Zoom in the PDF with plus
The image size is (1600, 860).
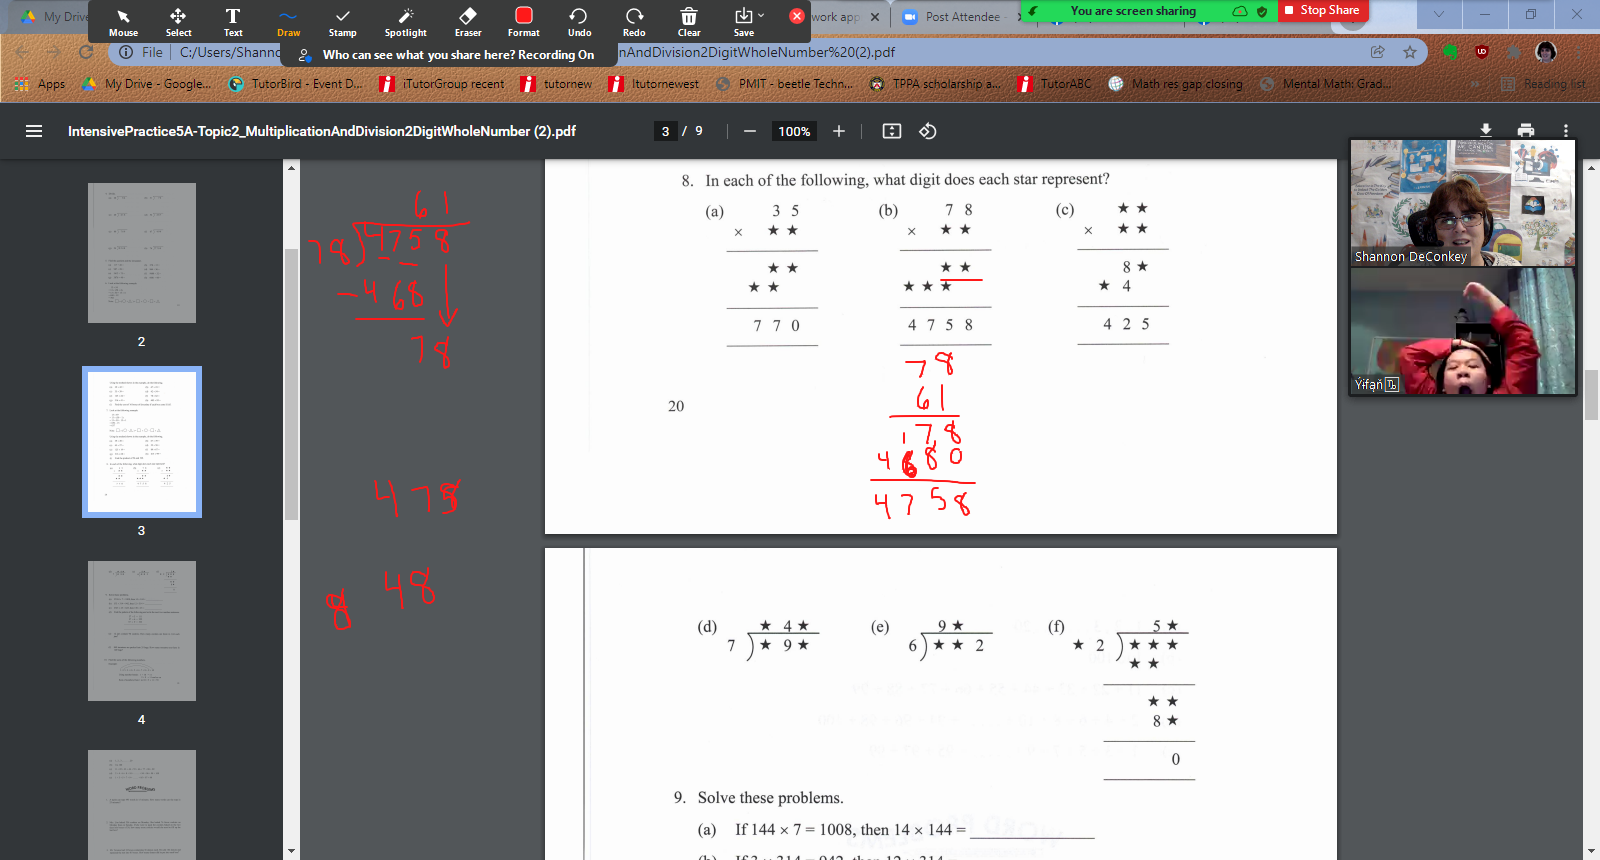pyautogui.click(x=839, y=131)
